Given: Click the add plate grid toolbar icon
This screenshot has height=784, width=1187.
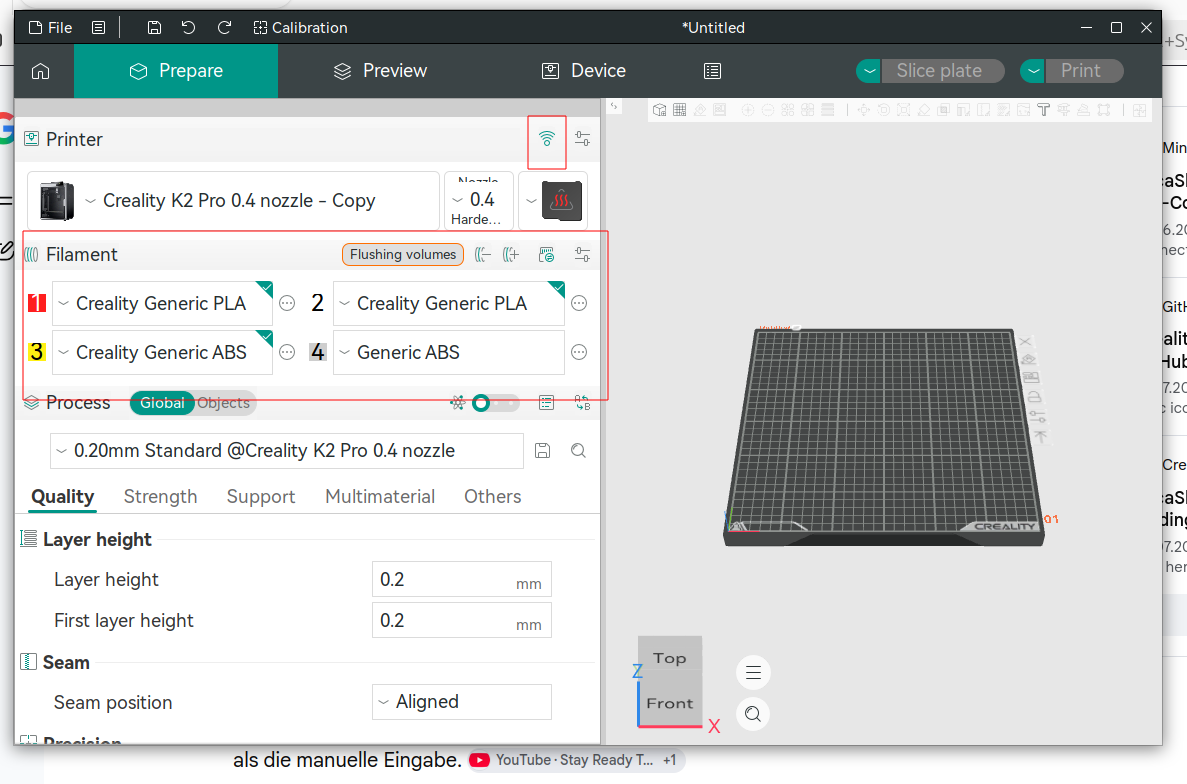Looking at the screenshot, I should pos(680,110).
